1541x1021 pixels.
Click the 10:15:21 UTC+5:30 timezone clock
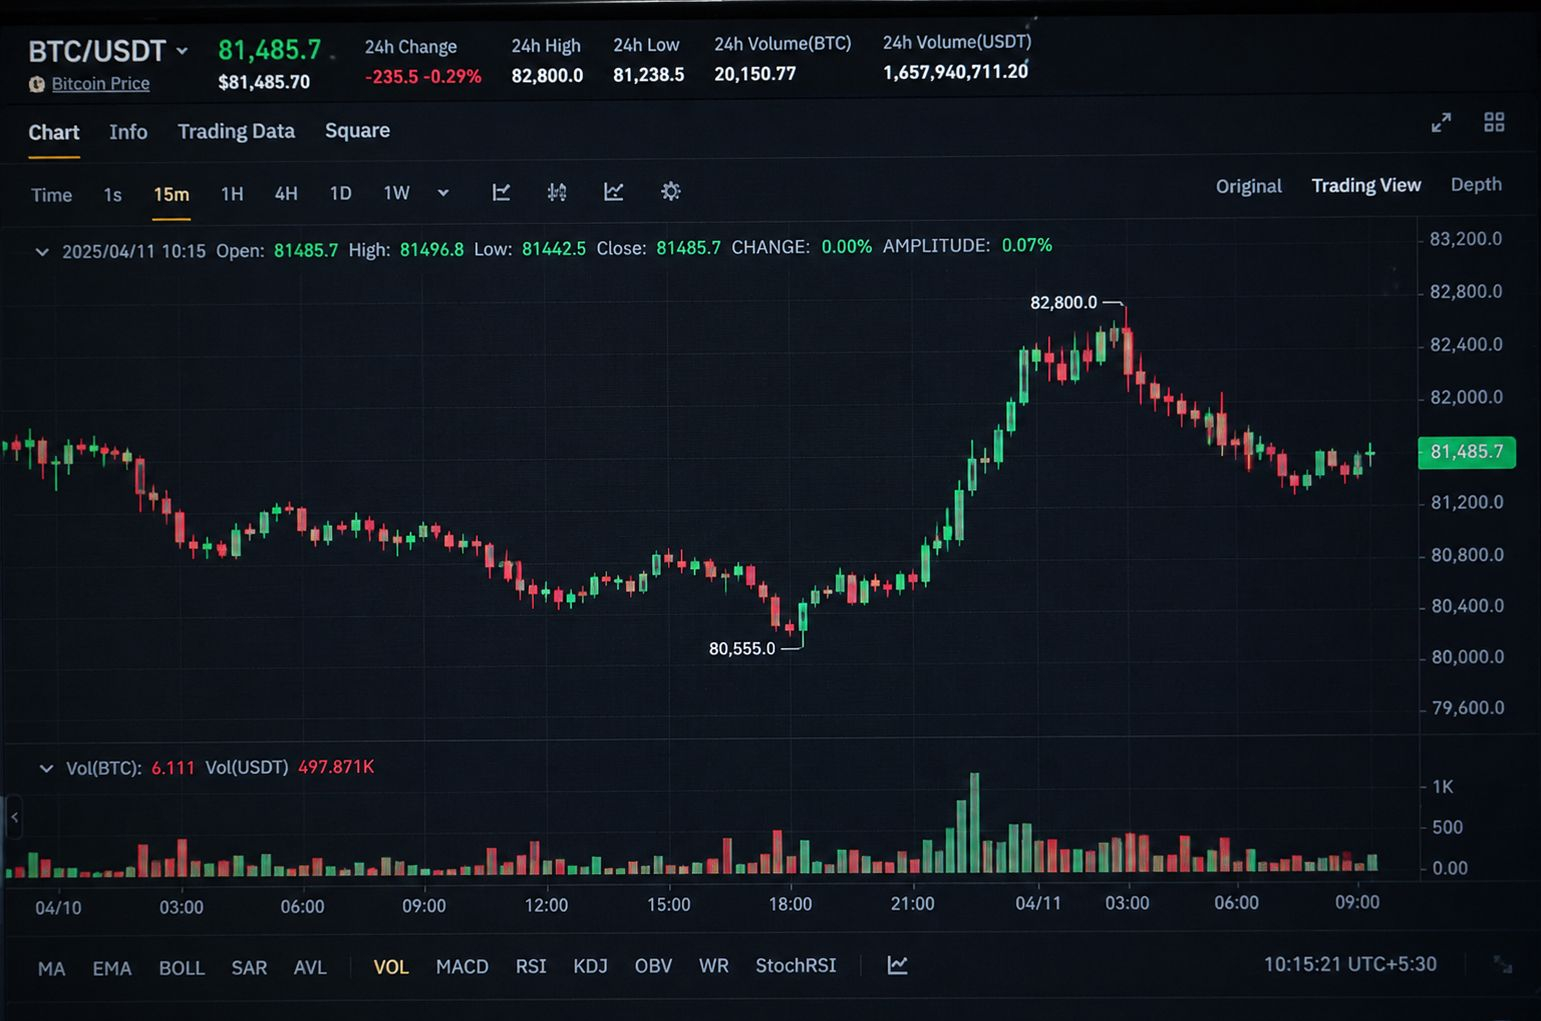point(1350,964)
